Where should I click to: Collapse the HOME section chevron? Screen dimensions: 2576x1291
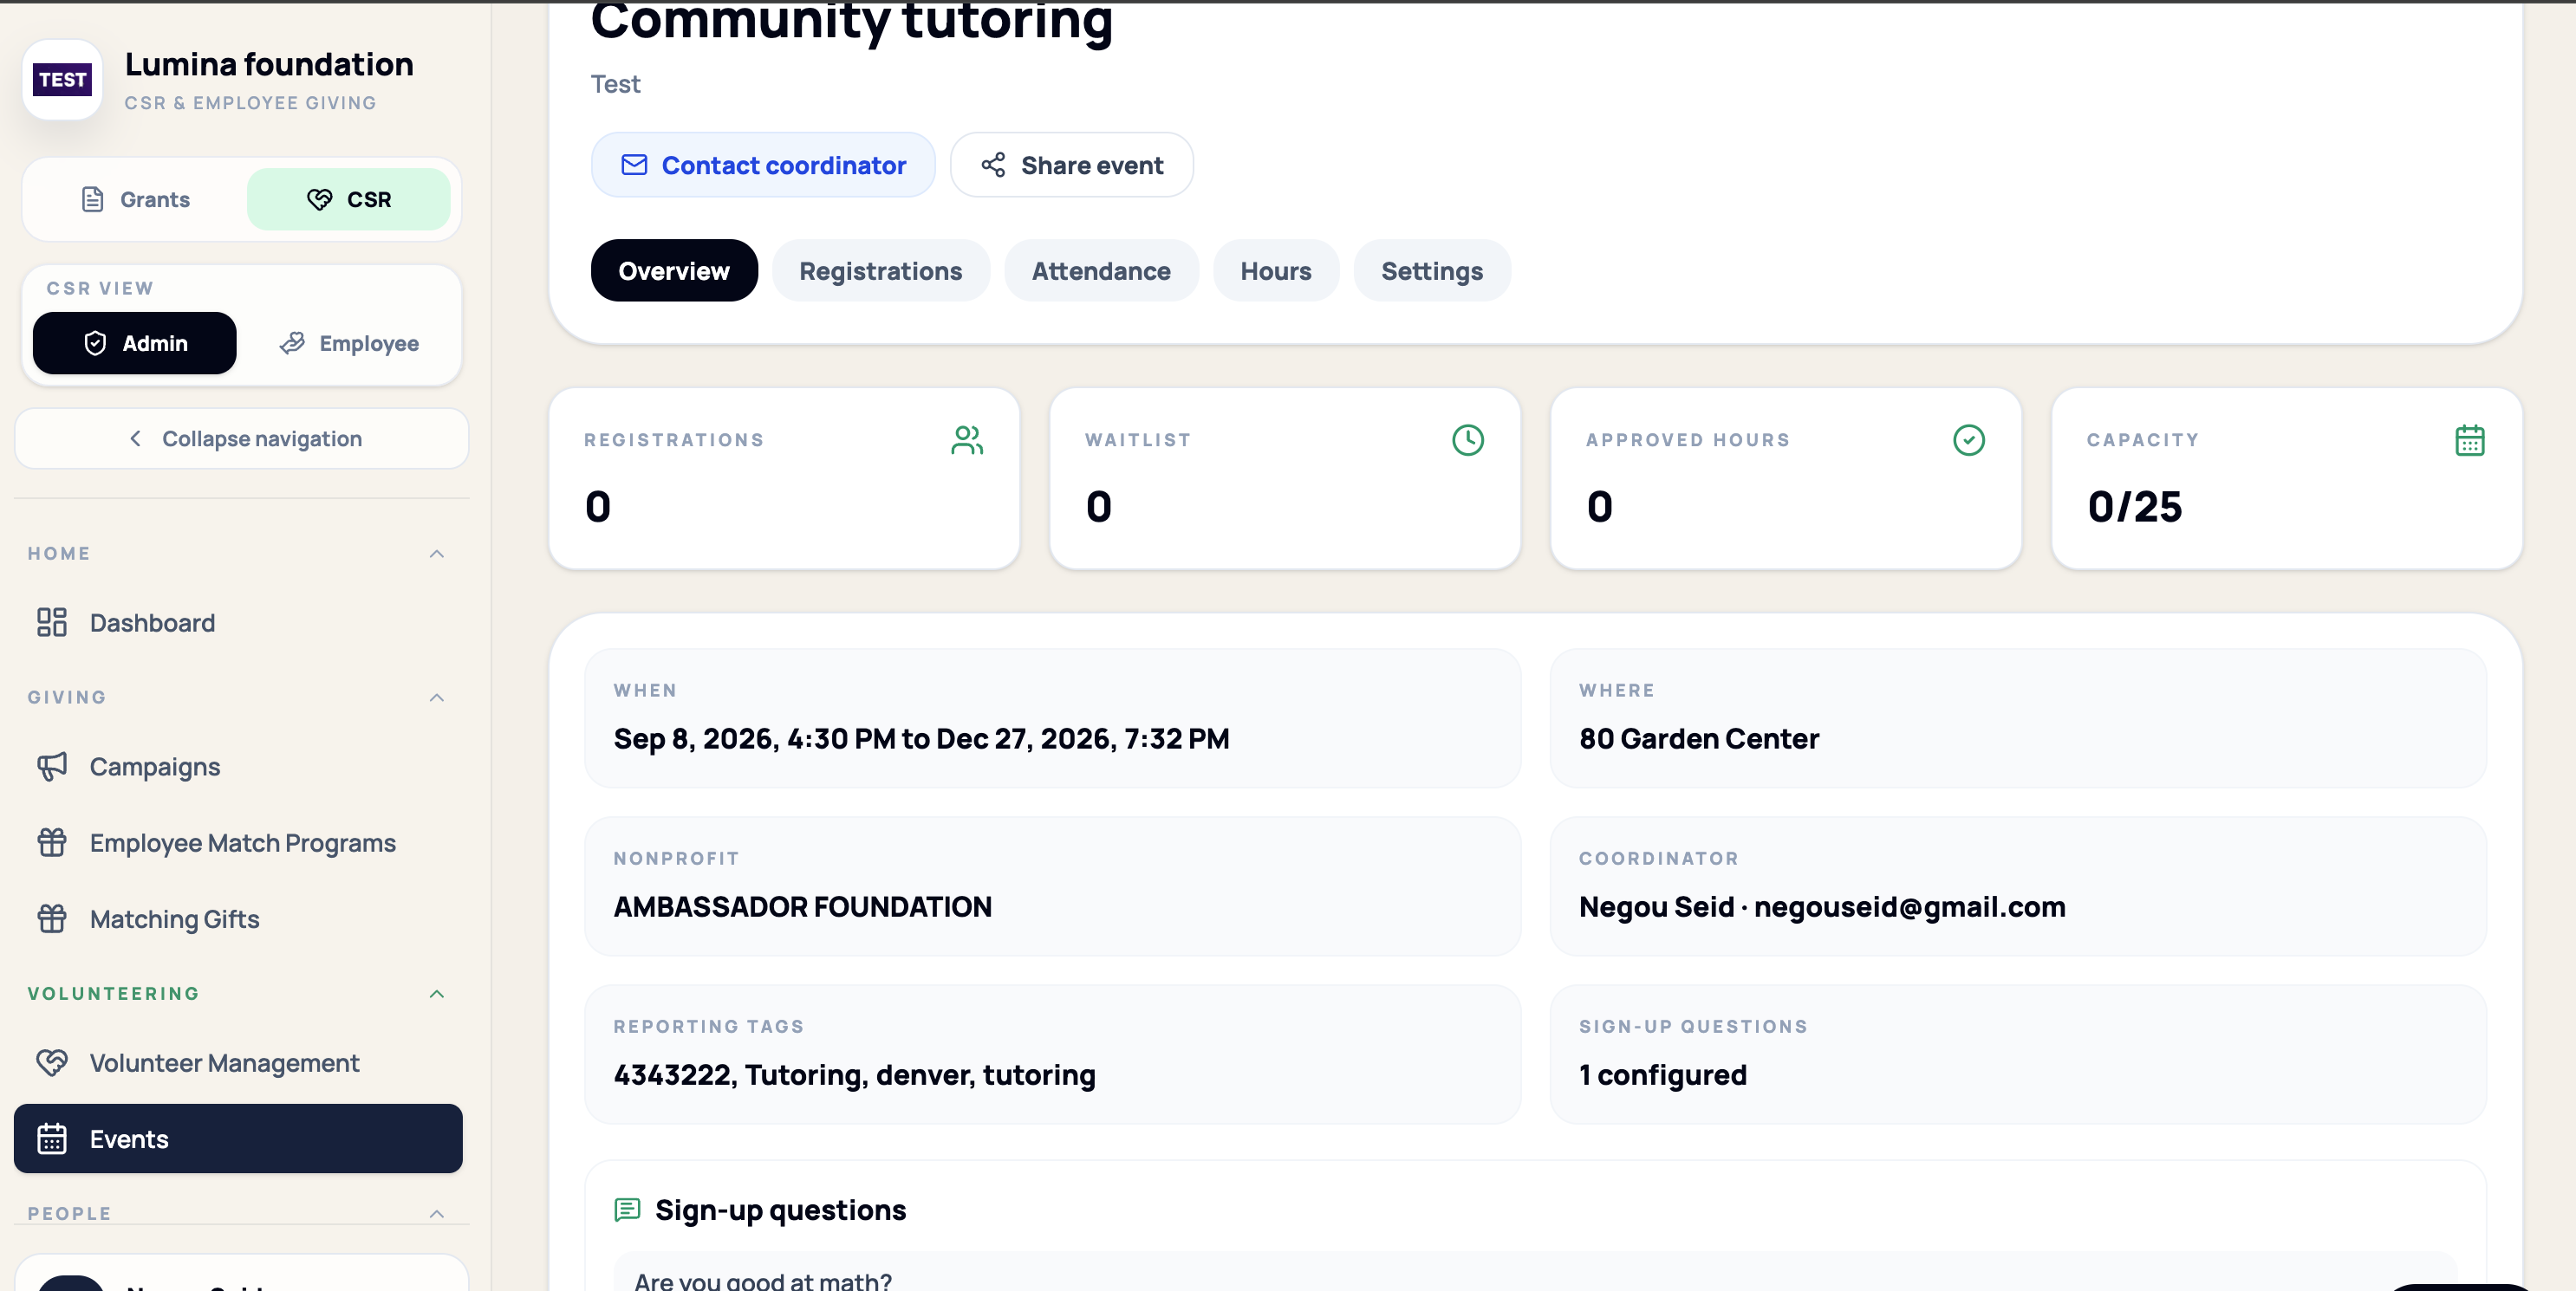click(x=437, y=553)
